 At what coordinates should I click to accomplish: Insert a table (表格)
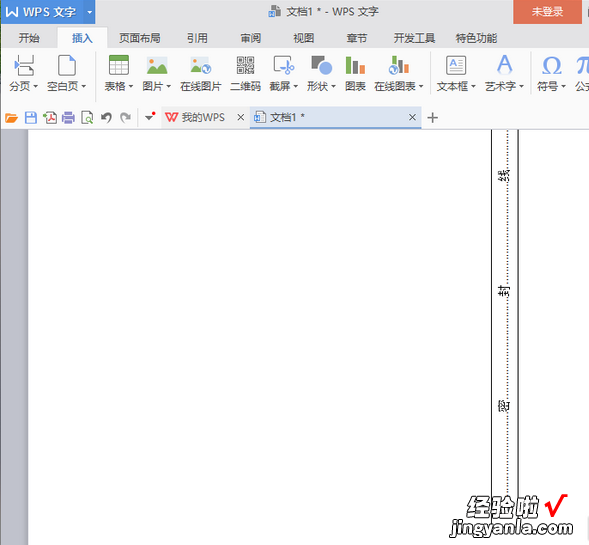pos(119,72)
